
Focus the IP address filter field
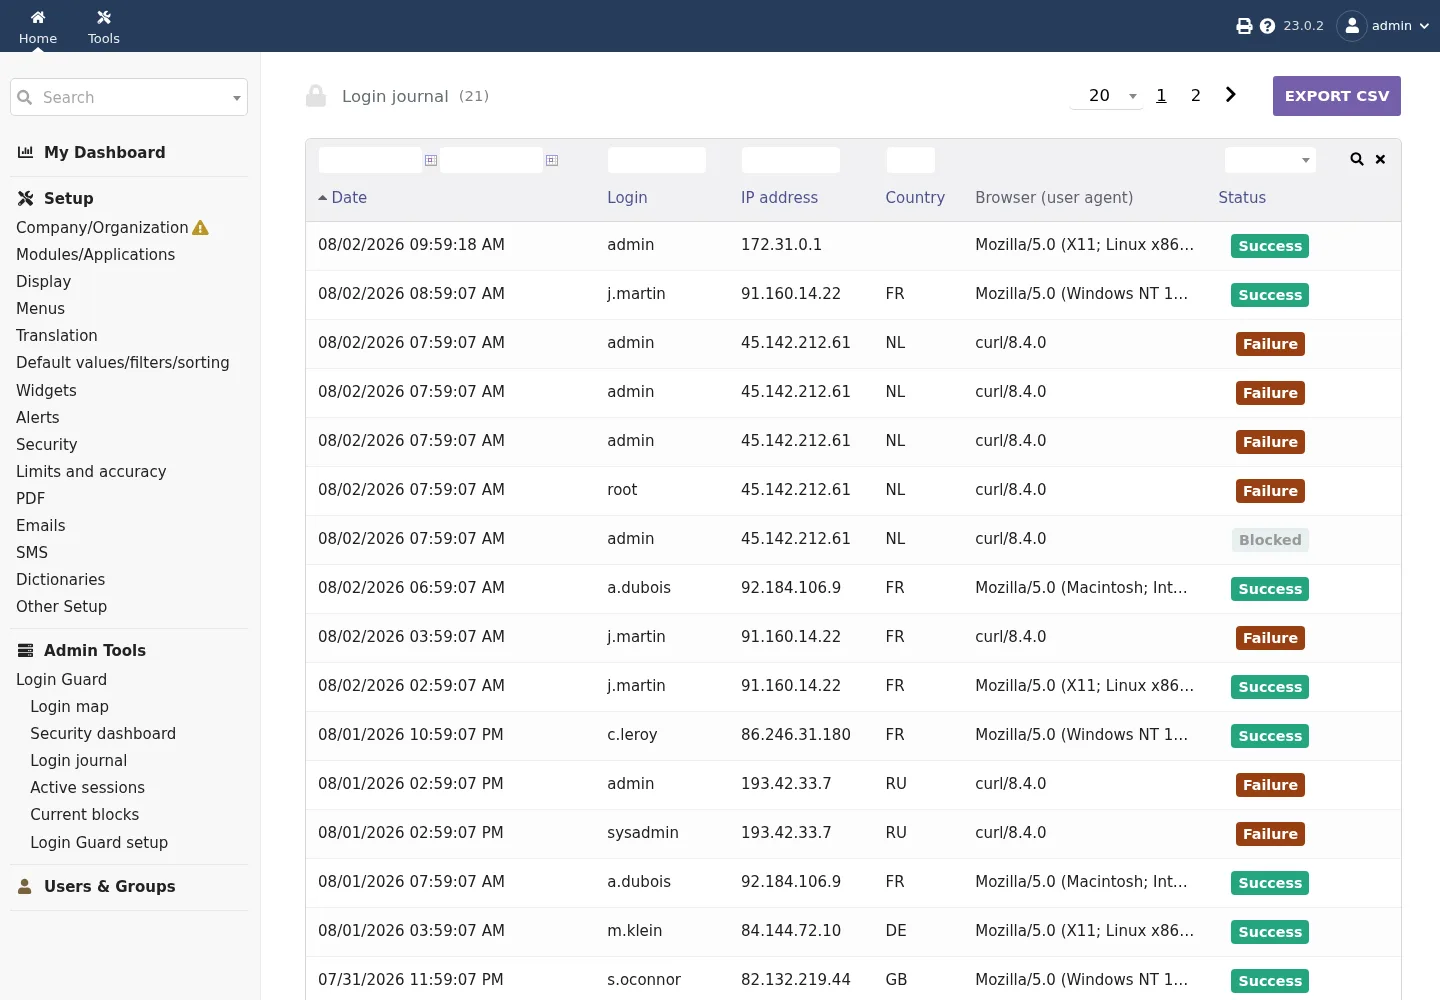tap(791, 160)
